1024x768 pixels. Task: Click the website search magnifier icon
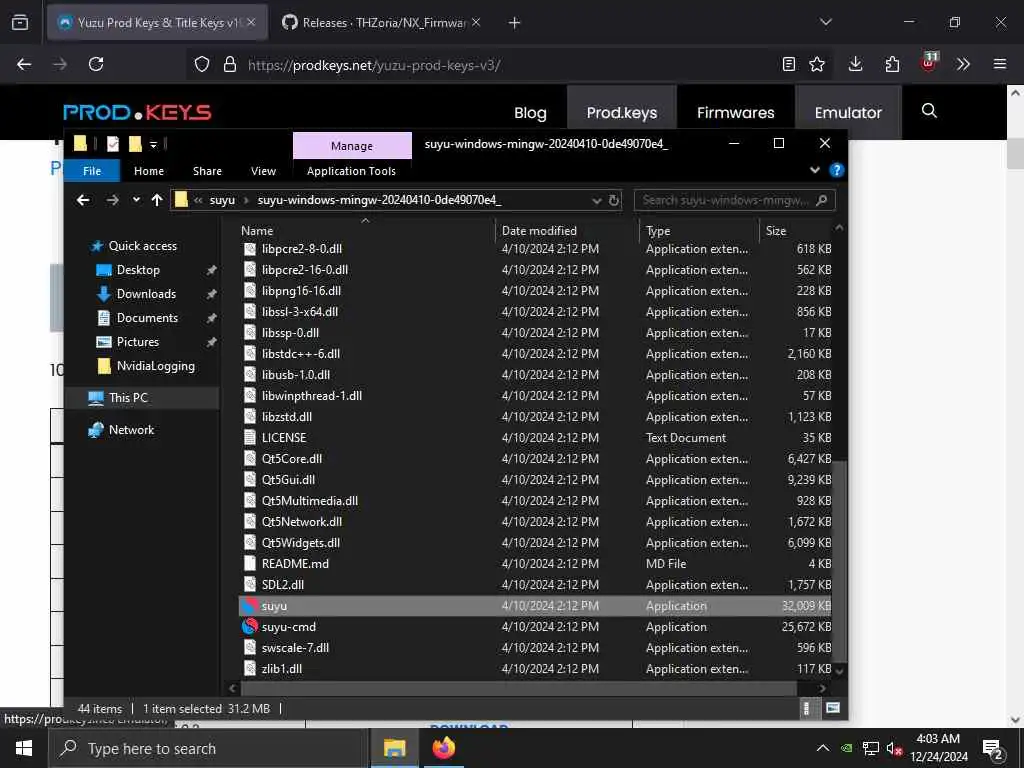(929, 111)
